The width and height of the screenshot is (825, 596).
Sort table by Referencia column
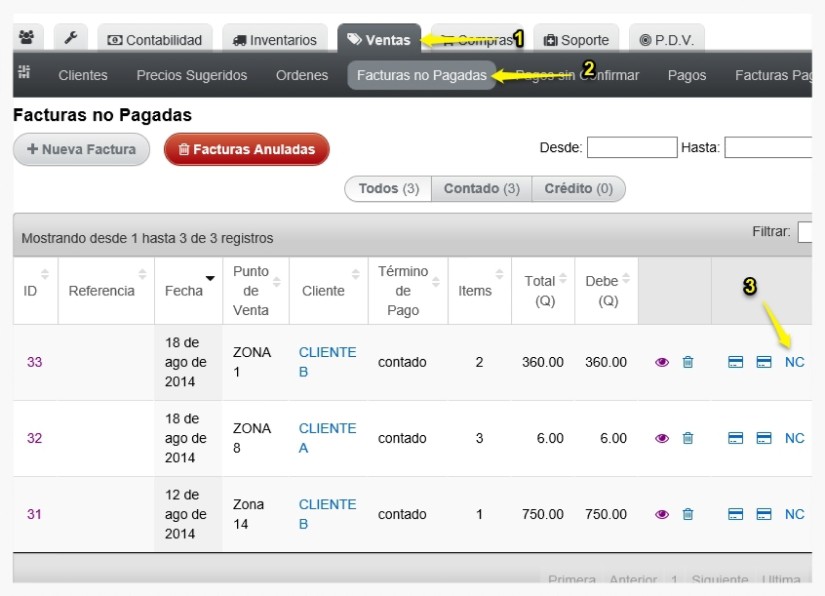coord(106,290)
